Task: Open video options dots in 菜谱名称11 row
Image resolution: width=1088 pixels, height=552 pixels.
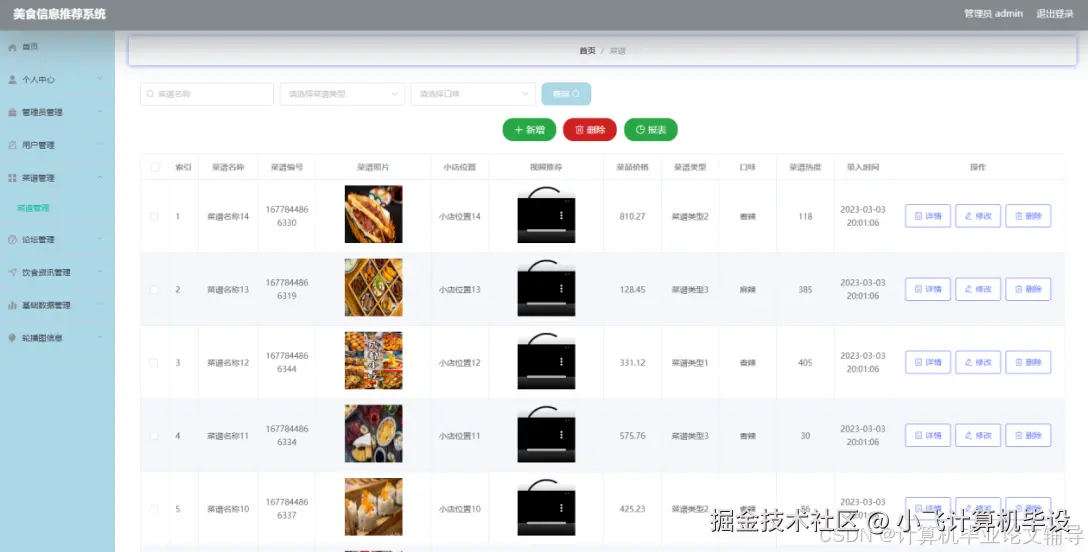Action: click(561, 435)
